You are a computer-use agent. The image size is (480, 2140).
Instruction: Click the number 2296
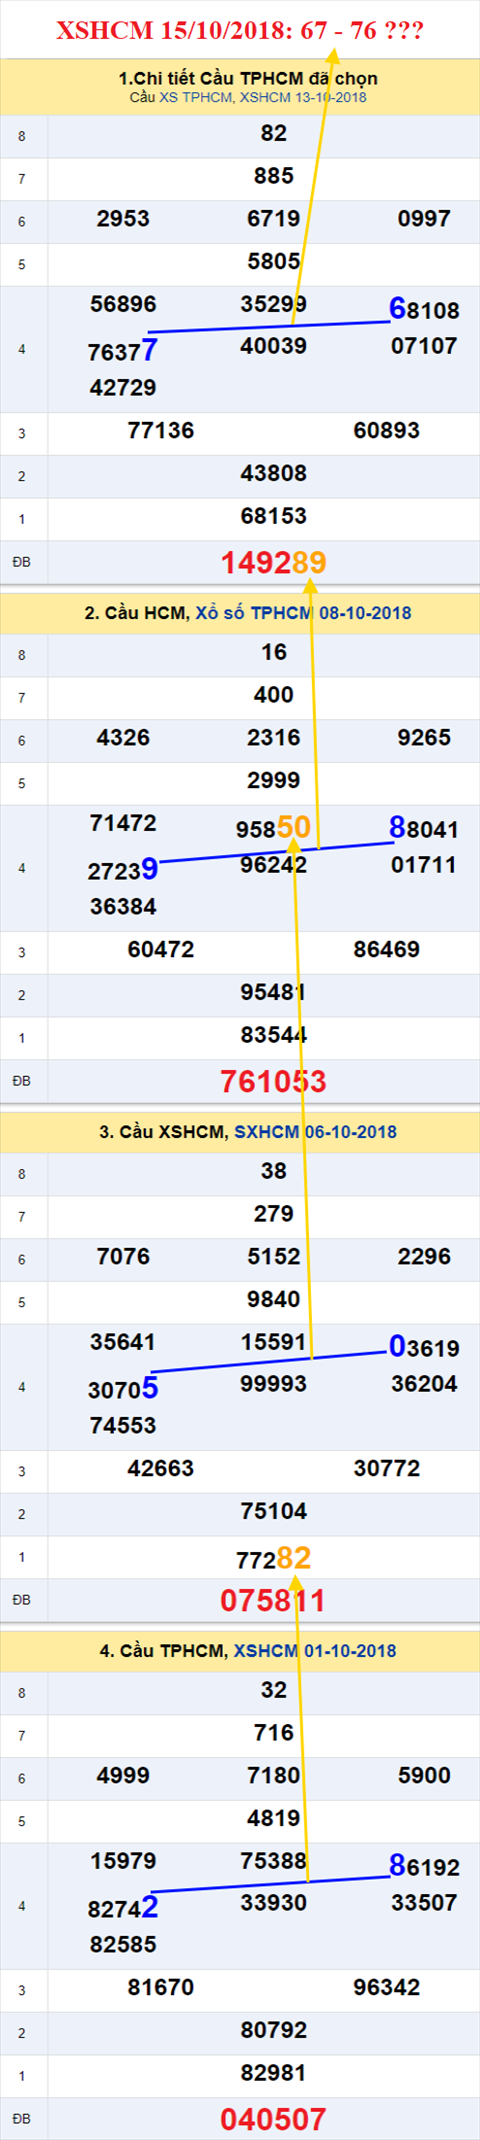pos(424,1257)
